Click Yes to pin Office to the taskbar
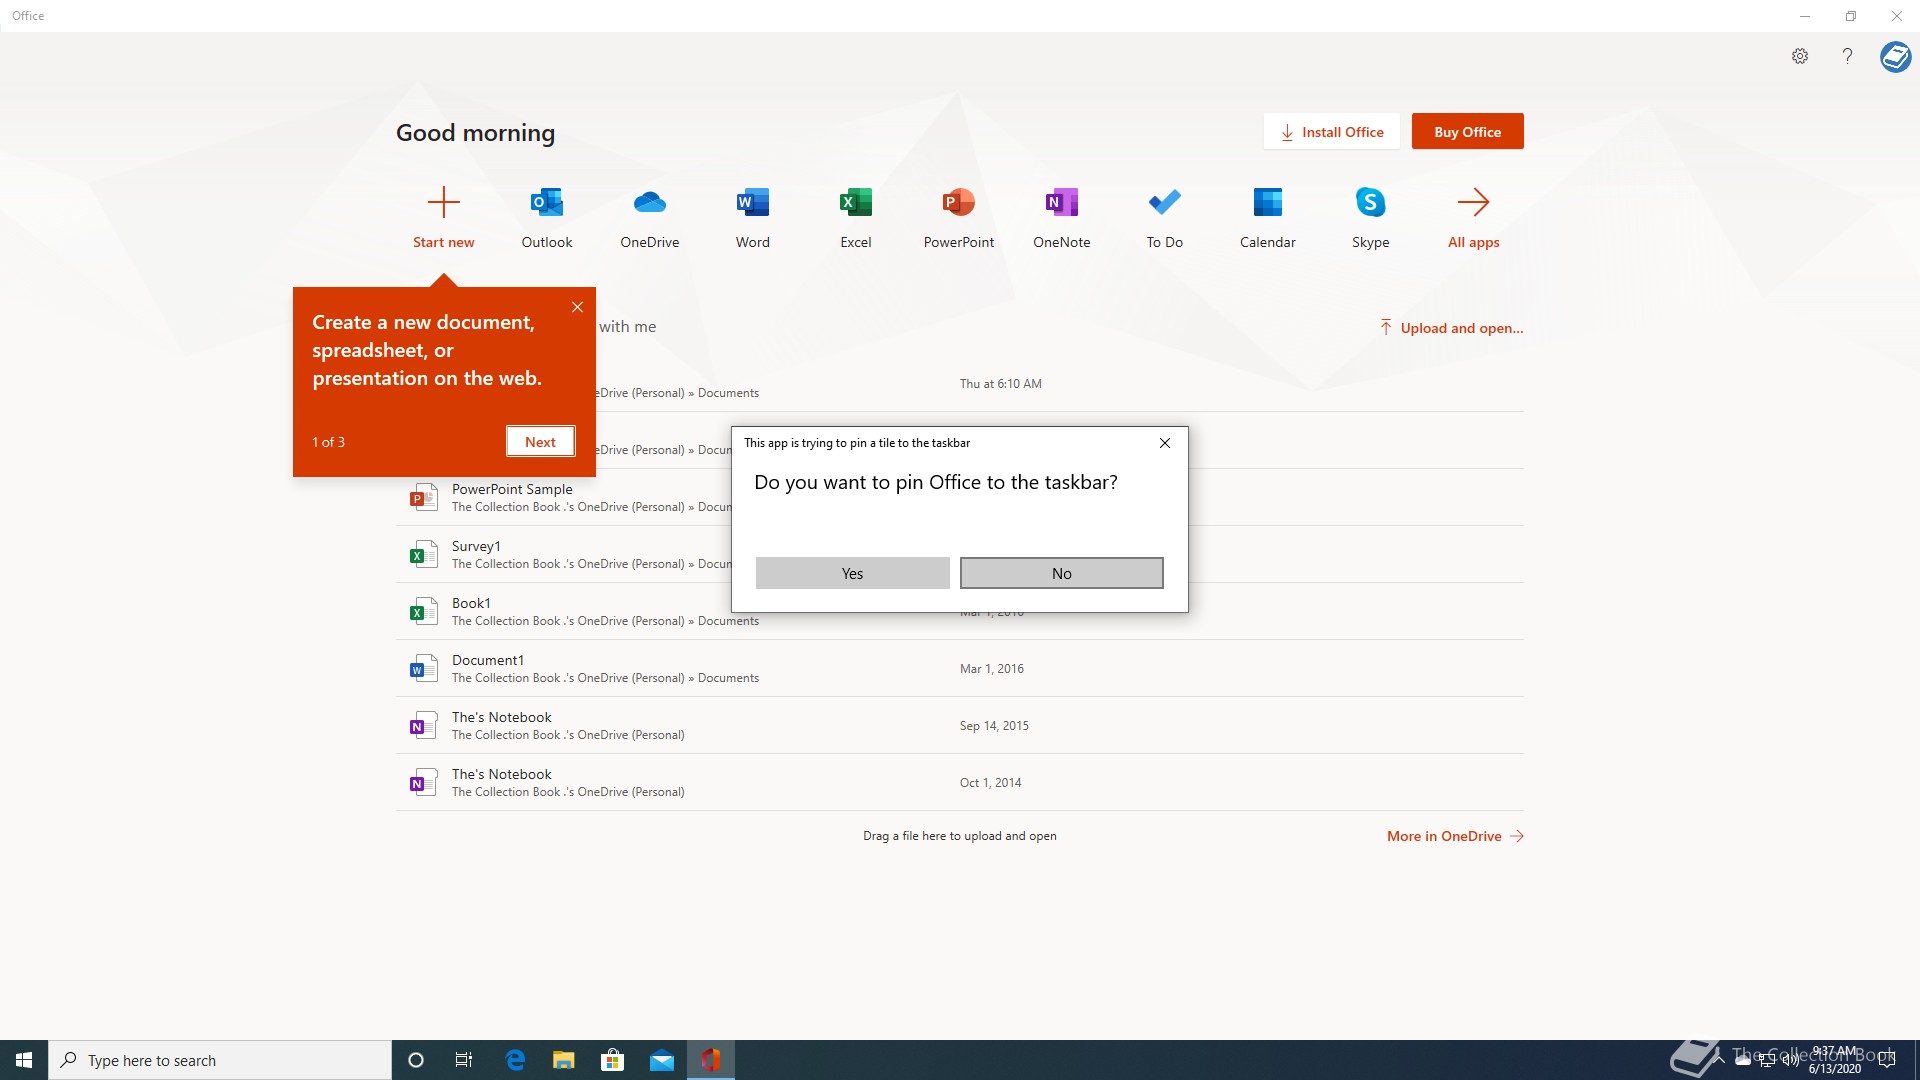Viewport: 1920px width, 1080px height. click(x=852, y=573)
